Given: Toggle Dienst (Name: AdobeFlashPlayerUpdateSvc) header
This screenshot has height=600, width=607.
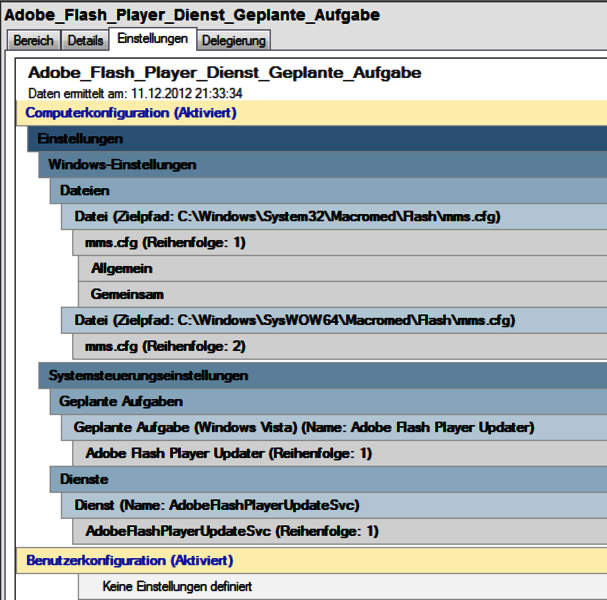Looking at the screenshot, I should click(334, 505).
